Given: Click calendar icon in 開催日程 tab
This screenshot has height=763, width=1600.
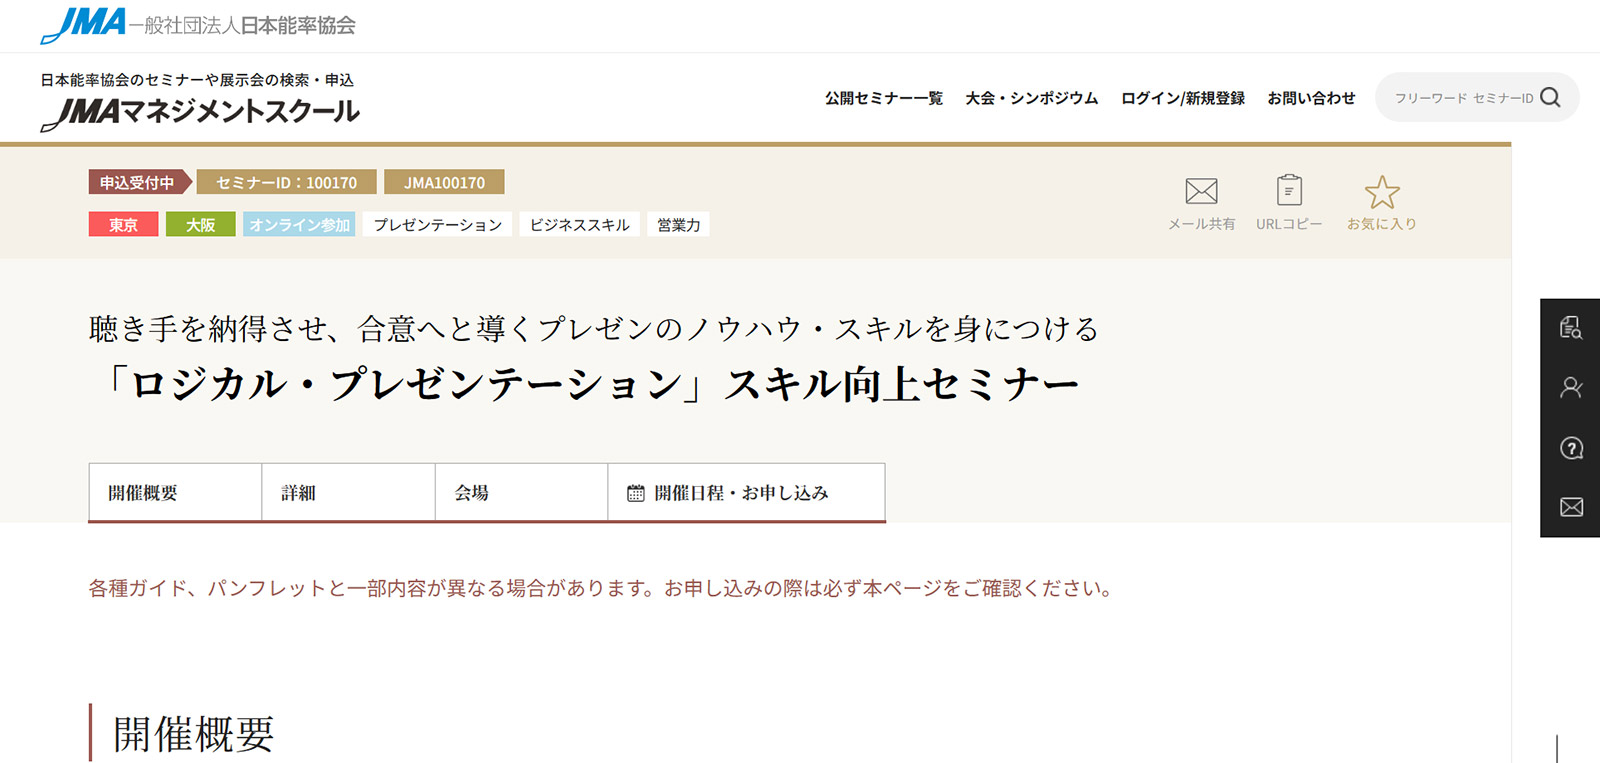Looking at the screenshot, I should point(635,493).
